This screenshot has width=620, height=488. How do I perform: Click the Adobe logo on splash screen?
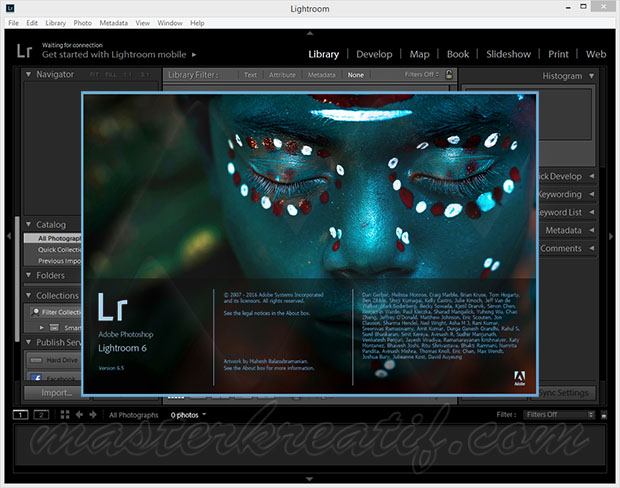pyautogui.click(x=520, y=378)
